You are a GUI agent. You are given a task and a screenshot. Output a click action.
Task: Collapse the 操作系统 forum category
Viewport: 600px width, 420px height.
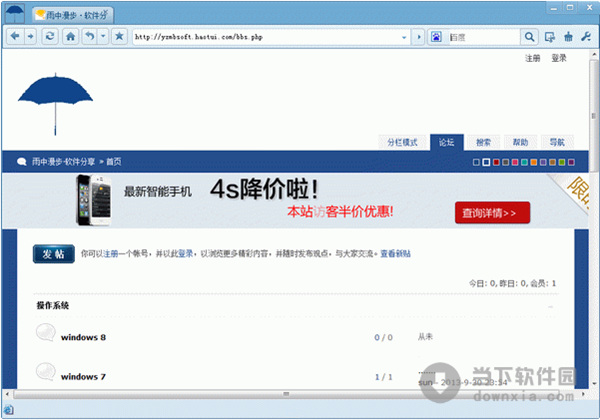pos(550,306)
